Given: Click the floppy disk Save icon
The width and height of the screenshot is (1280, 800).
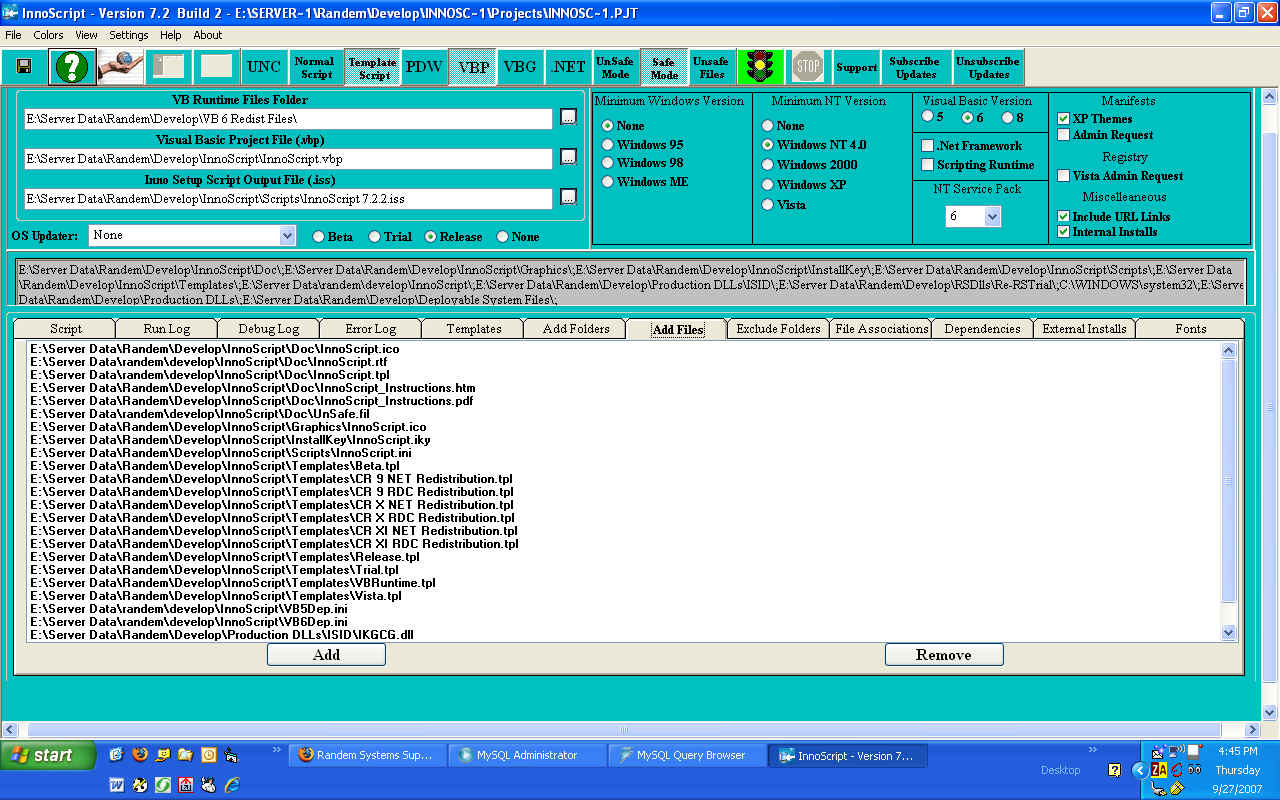Looking at the screenshot, I should click(x=24, y=67).
